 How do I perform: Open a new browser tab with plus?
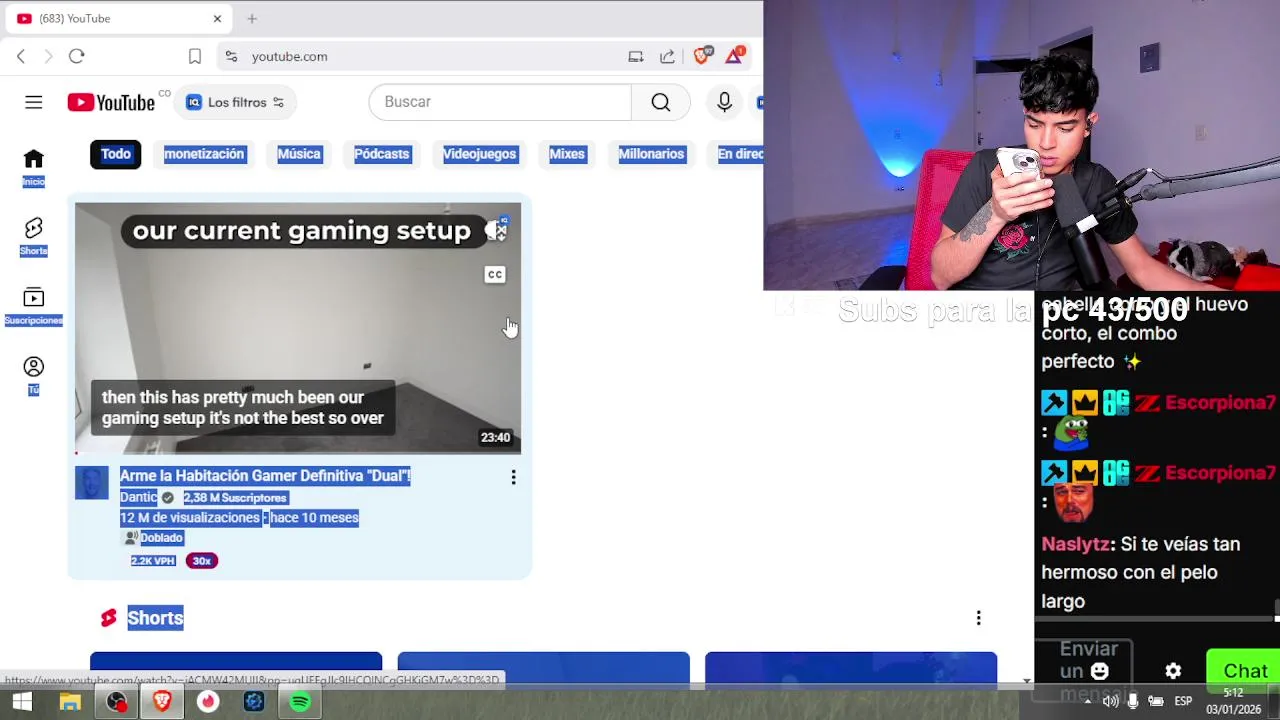click(252, 18)
